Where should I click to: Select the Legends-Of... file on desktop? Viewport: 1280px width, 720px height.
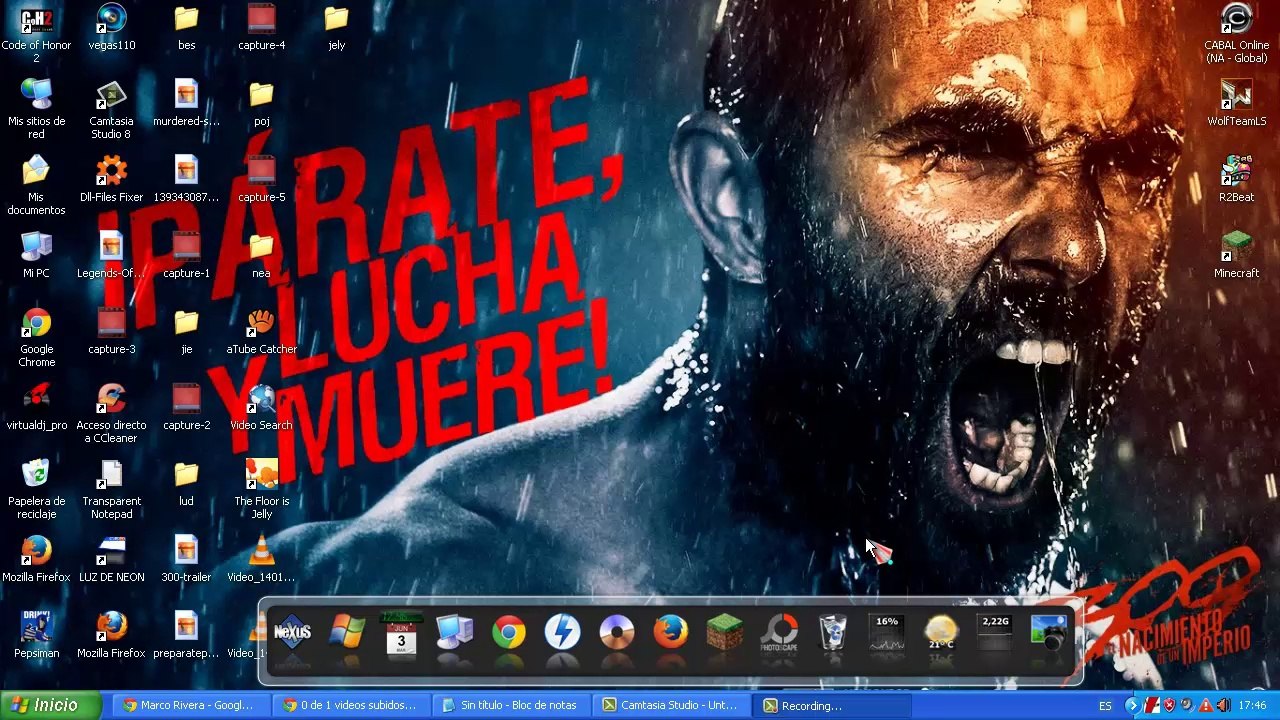pyautogui.click(x=111, y=255)
